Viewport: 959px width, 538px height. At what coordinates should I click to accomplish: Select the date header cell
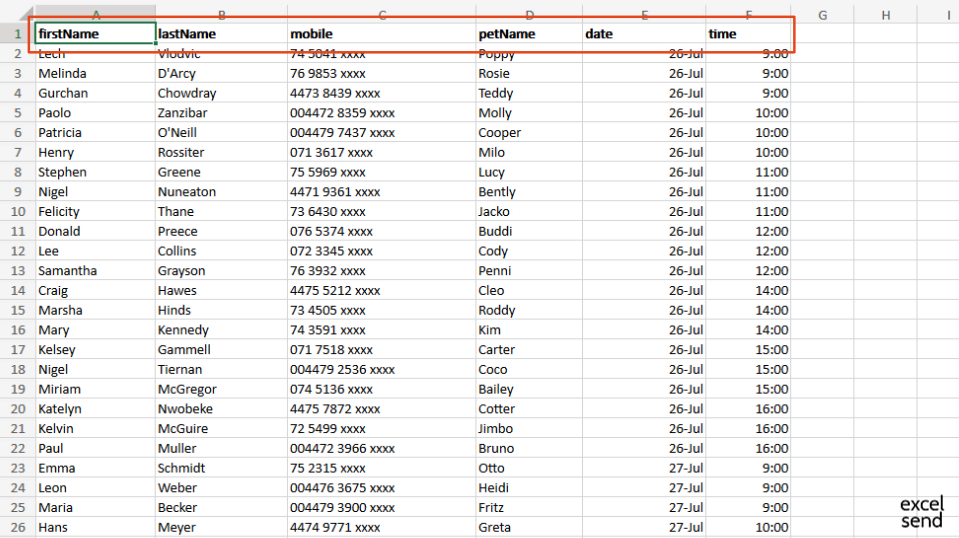click(x=644, y=34)
